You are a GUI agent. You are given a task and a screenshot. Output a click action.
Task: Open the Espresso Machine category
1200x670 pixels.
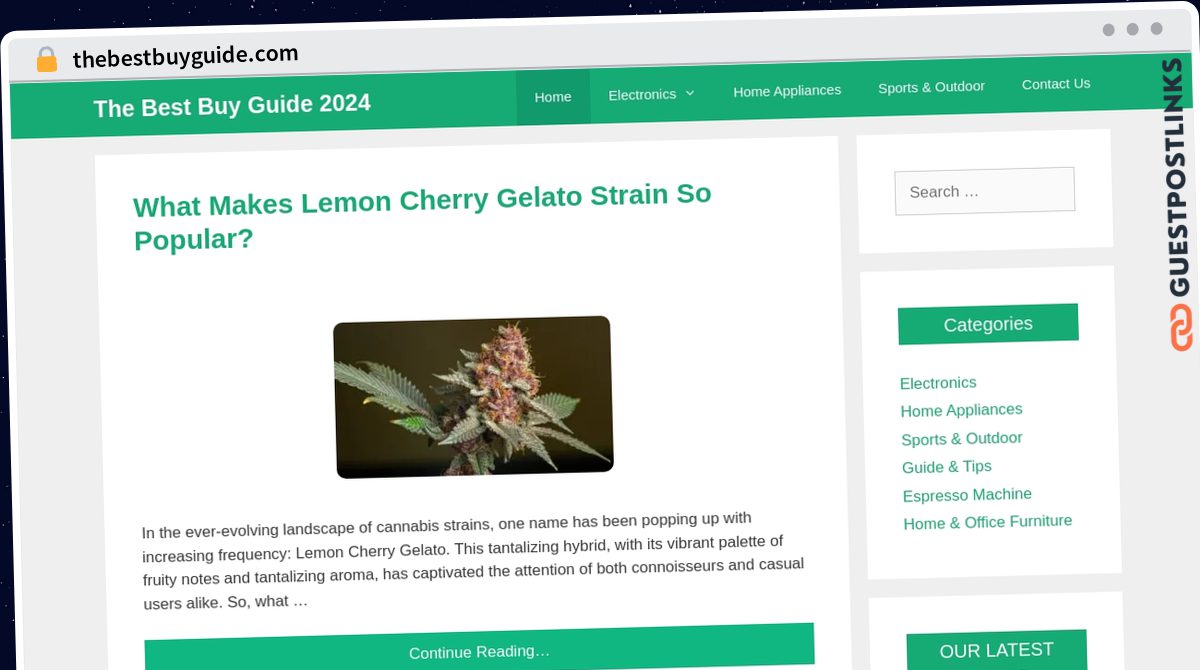[x=967, y=495]
